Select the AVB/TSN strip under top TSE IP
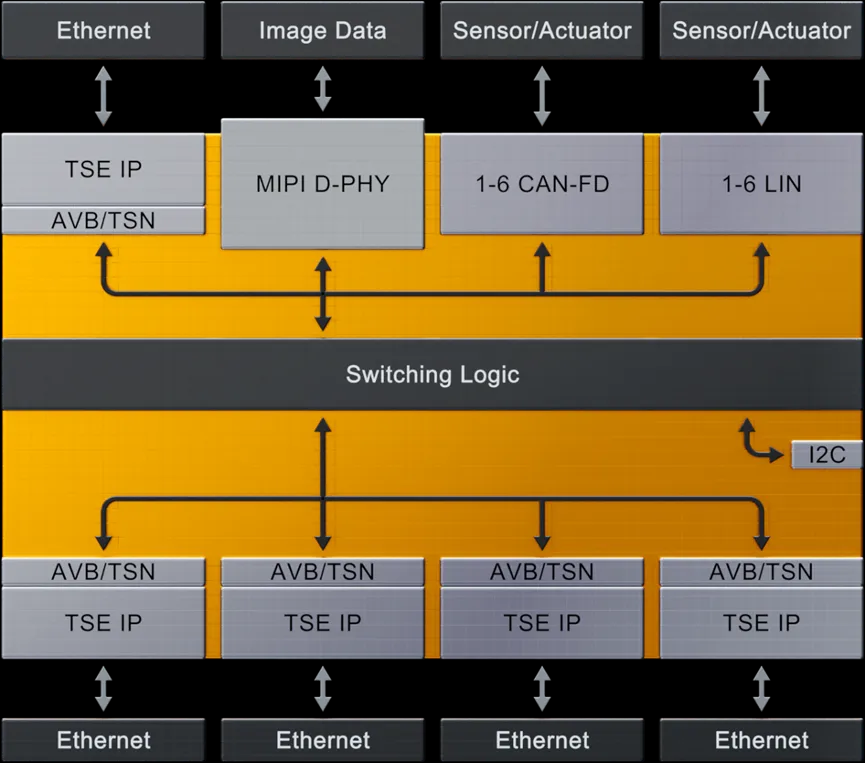The width and height of the screenshot is (865, 763). click(103, 221)
